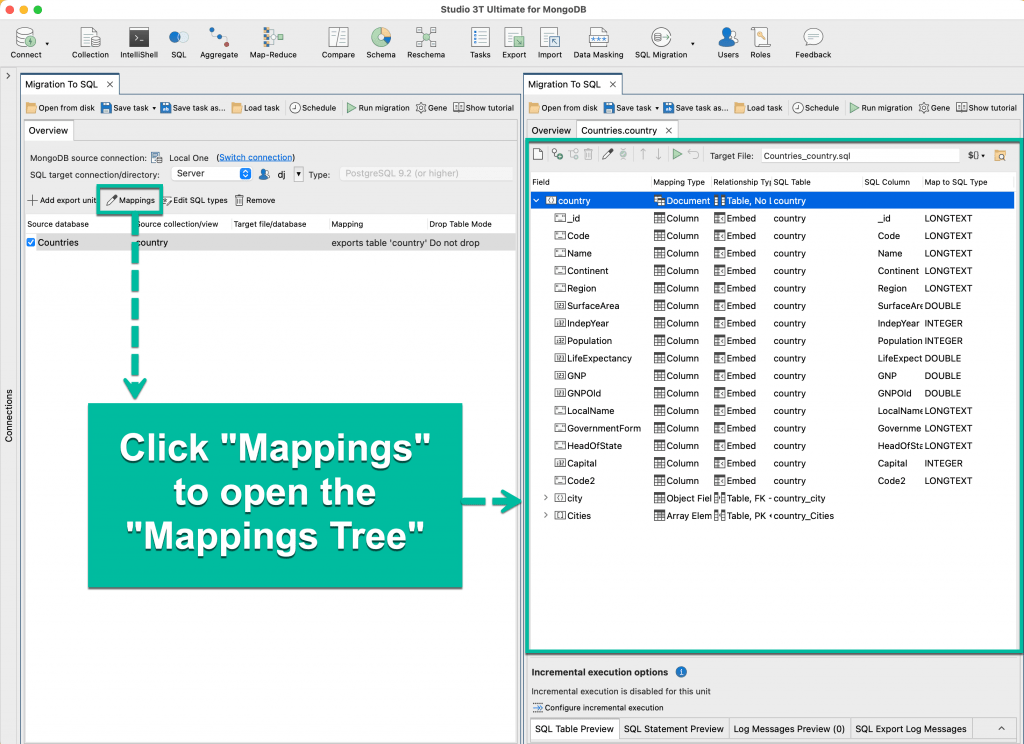Open the SQL Statement Preview tab
The width and height of the screenshot is (1024, 744).
pos(673,729)
